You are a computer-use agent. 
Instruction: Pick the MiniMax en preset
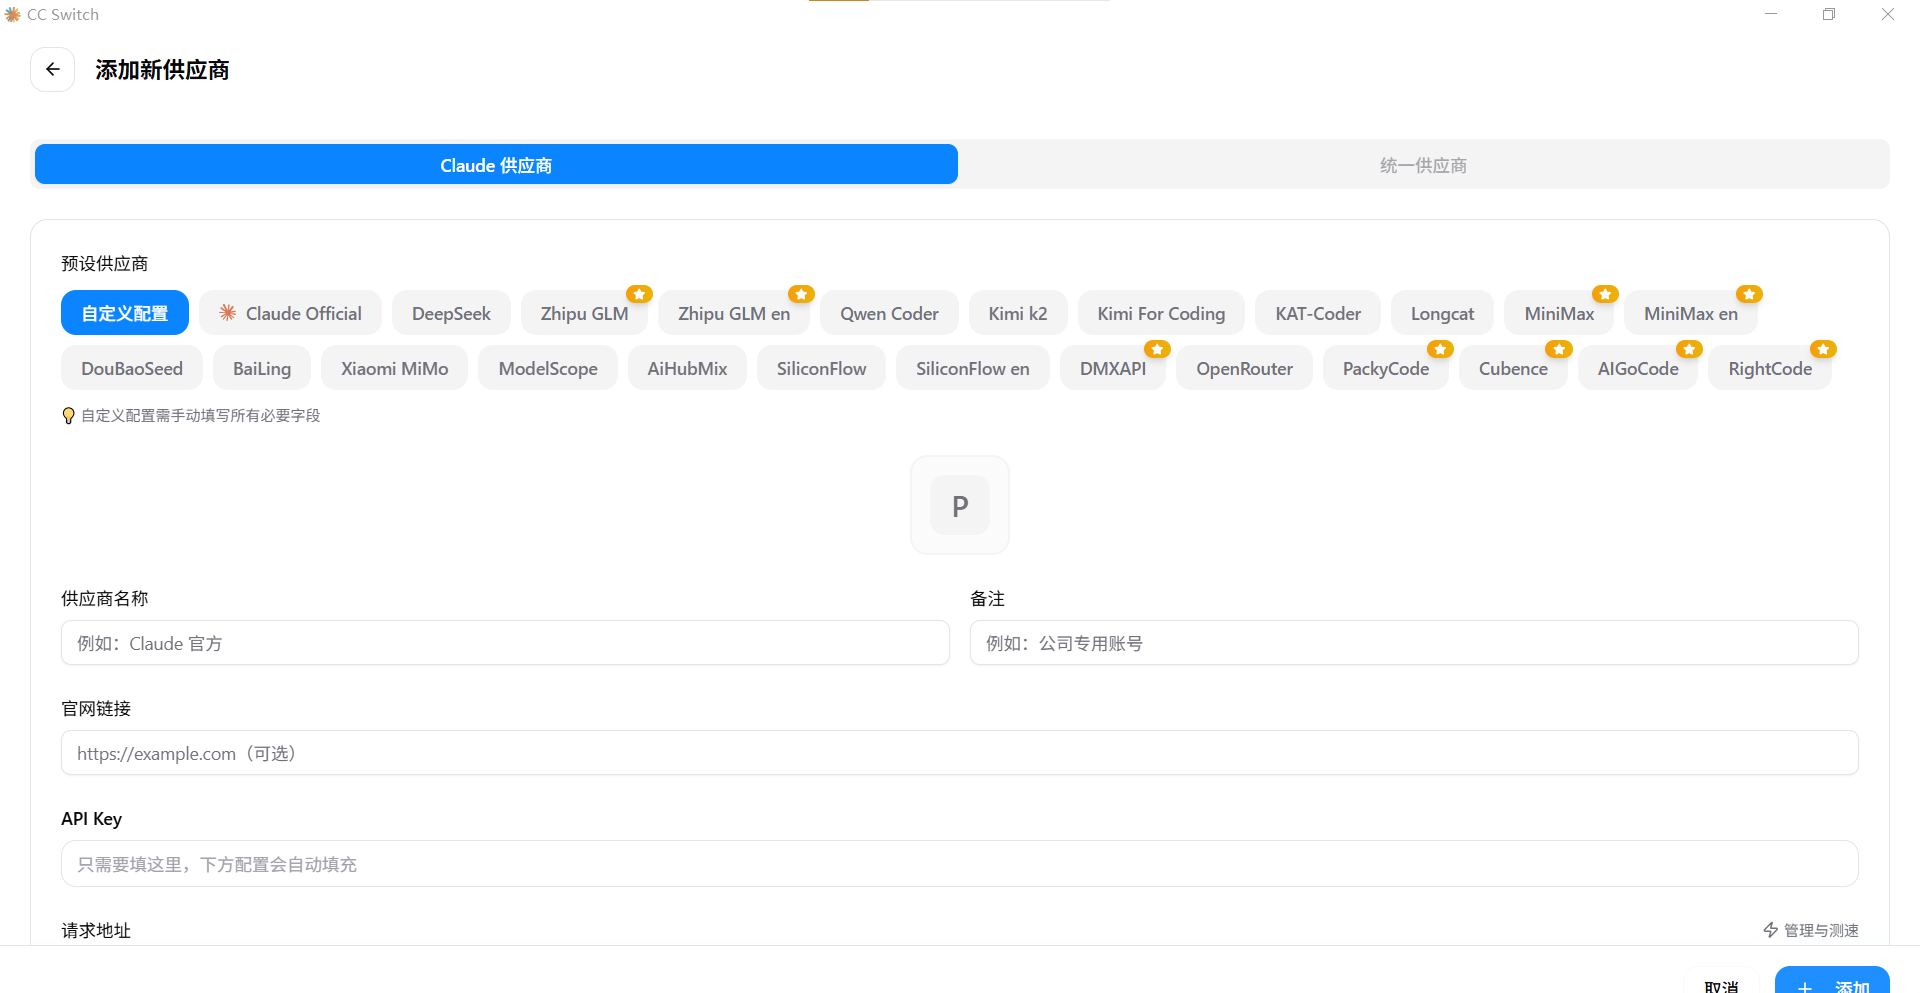click(1691, 313)
